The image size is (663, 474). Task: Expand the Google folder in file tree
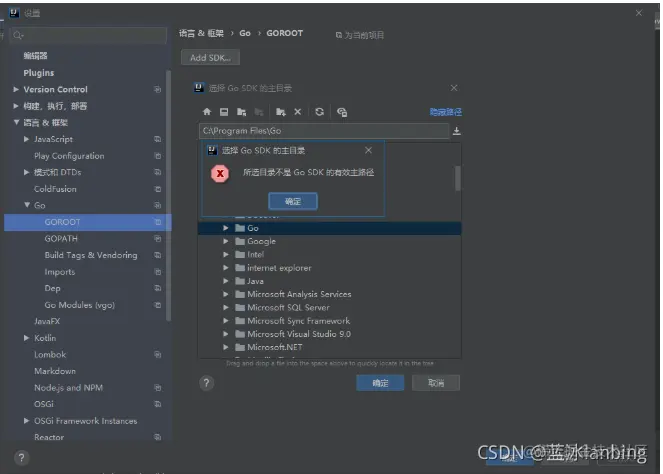click(226, 241)
